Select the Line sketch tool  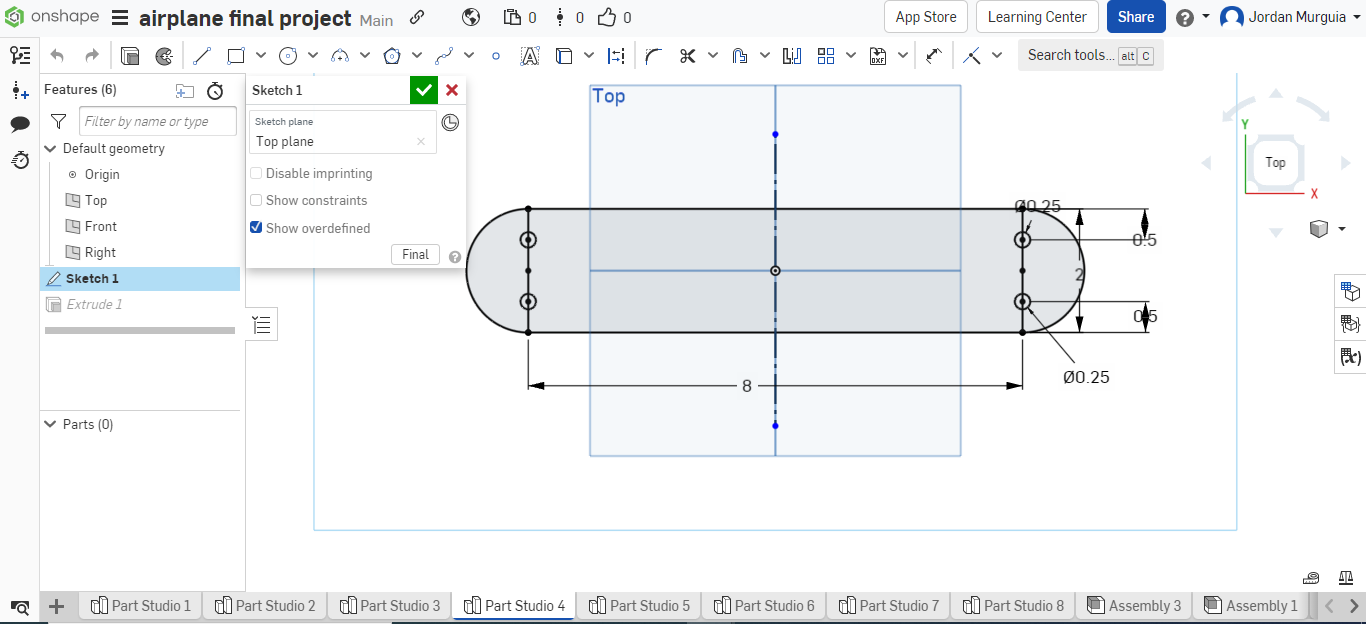click(200, 55)
